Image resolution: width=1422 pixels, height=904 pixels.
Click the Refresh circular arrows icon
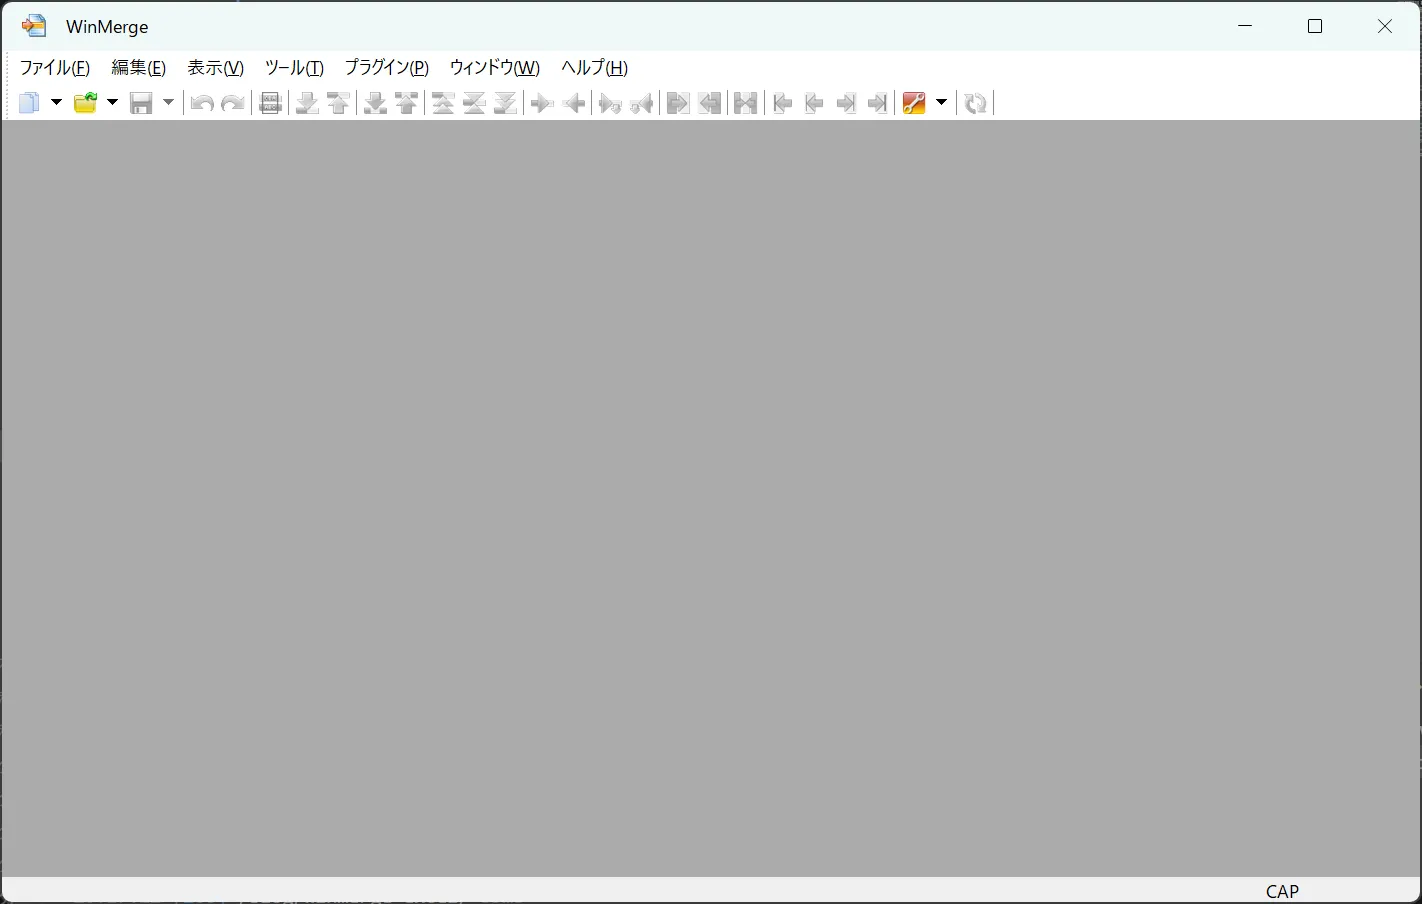click(x=975, y=103)
